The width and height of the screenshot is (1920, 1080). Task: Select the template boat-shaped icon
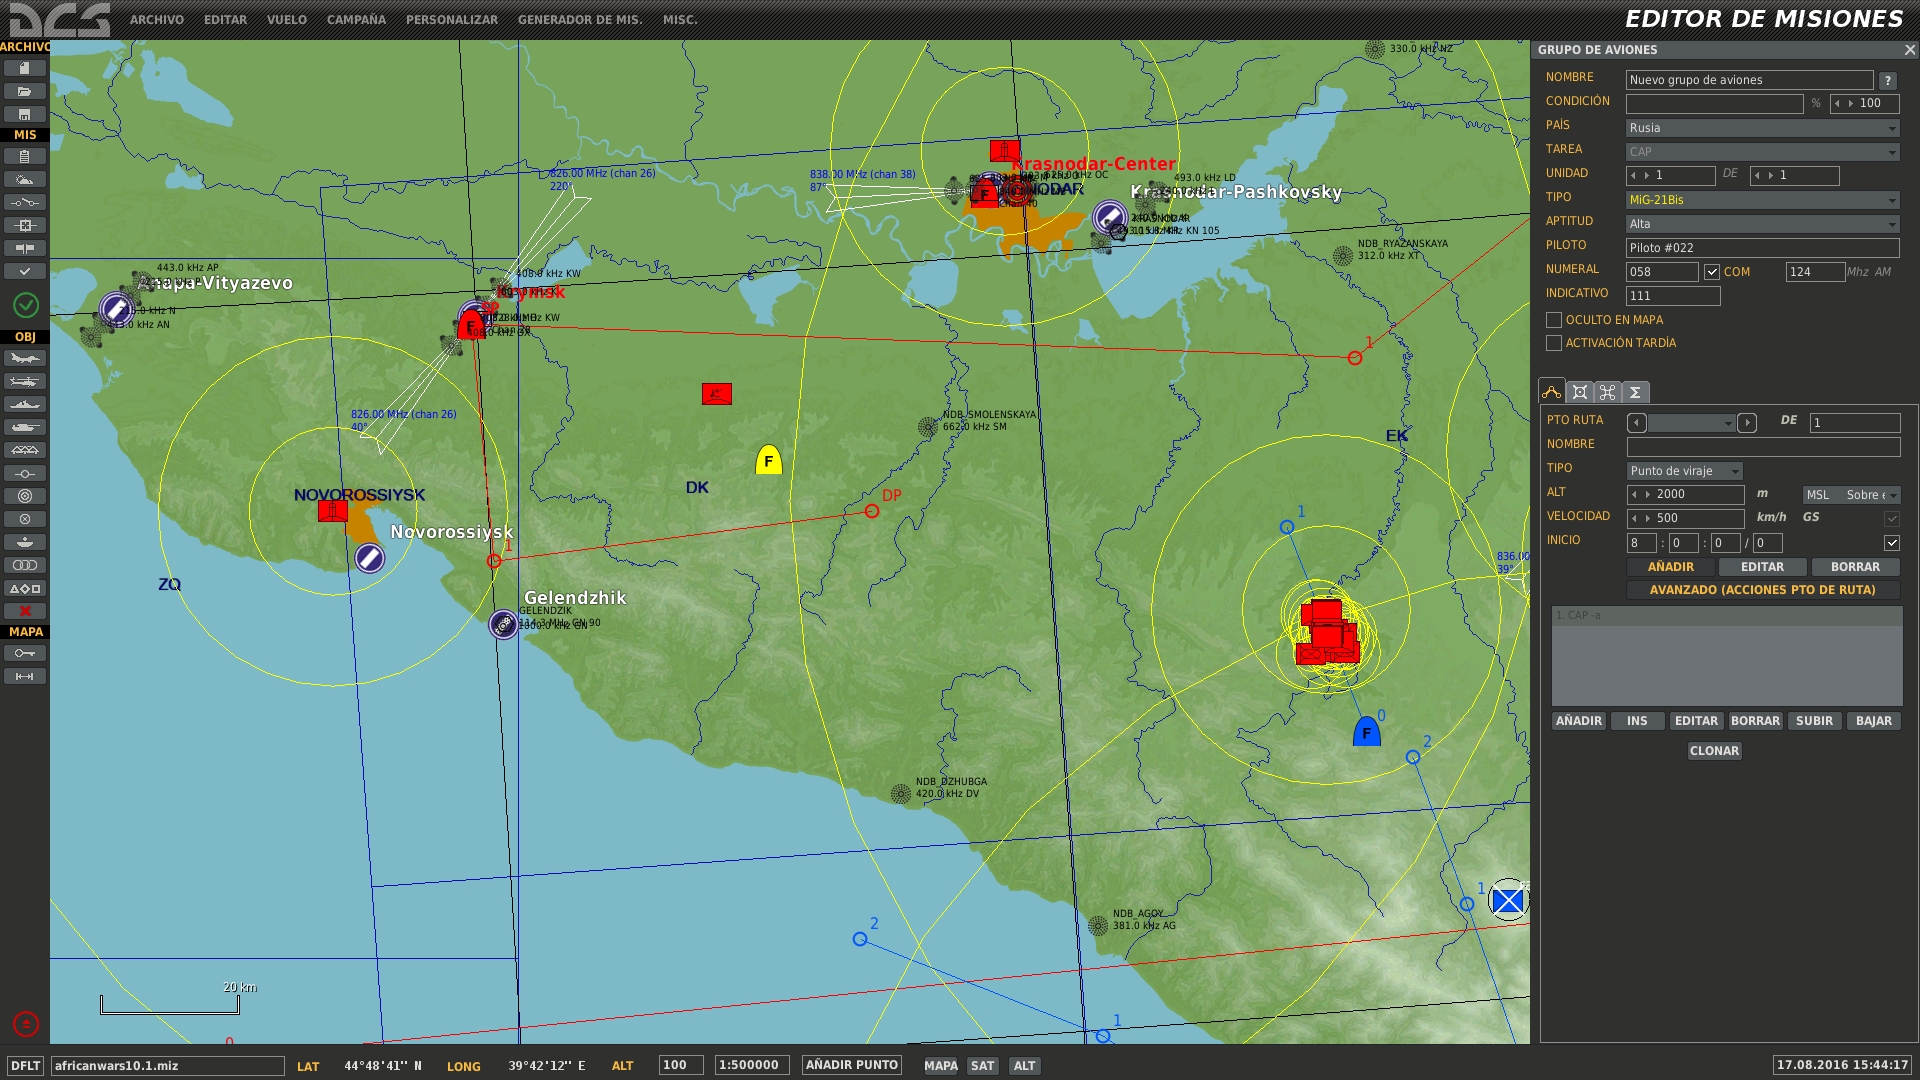coord(25,542)
